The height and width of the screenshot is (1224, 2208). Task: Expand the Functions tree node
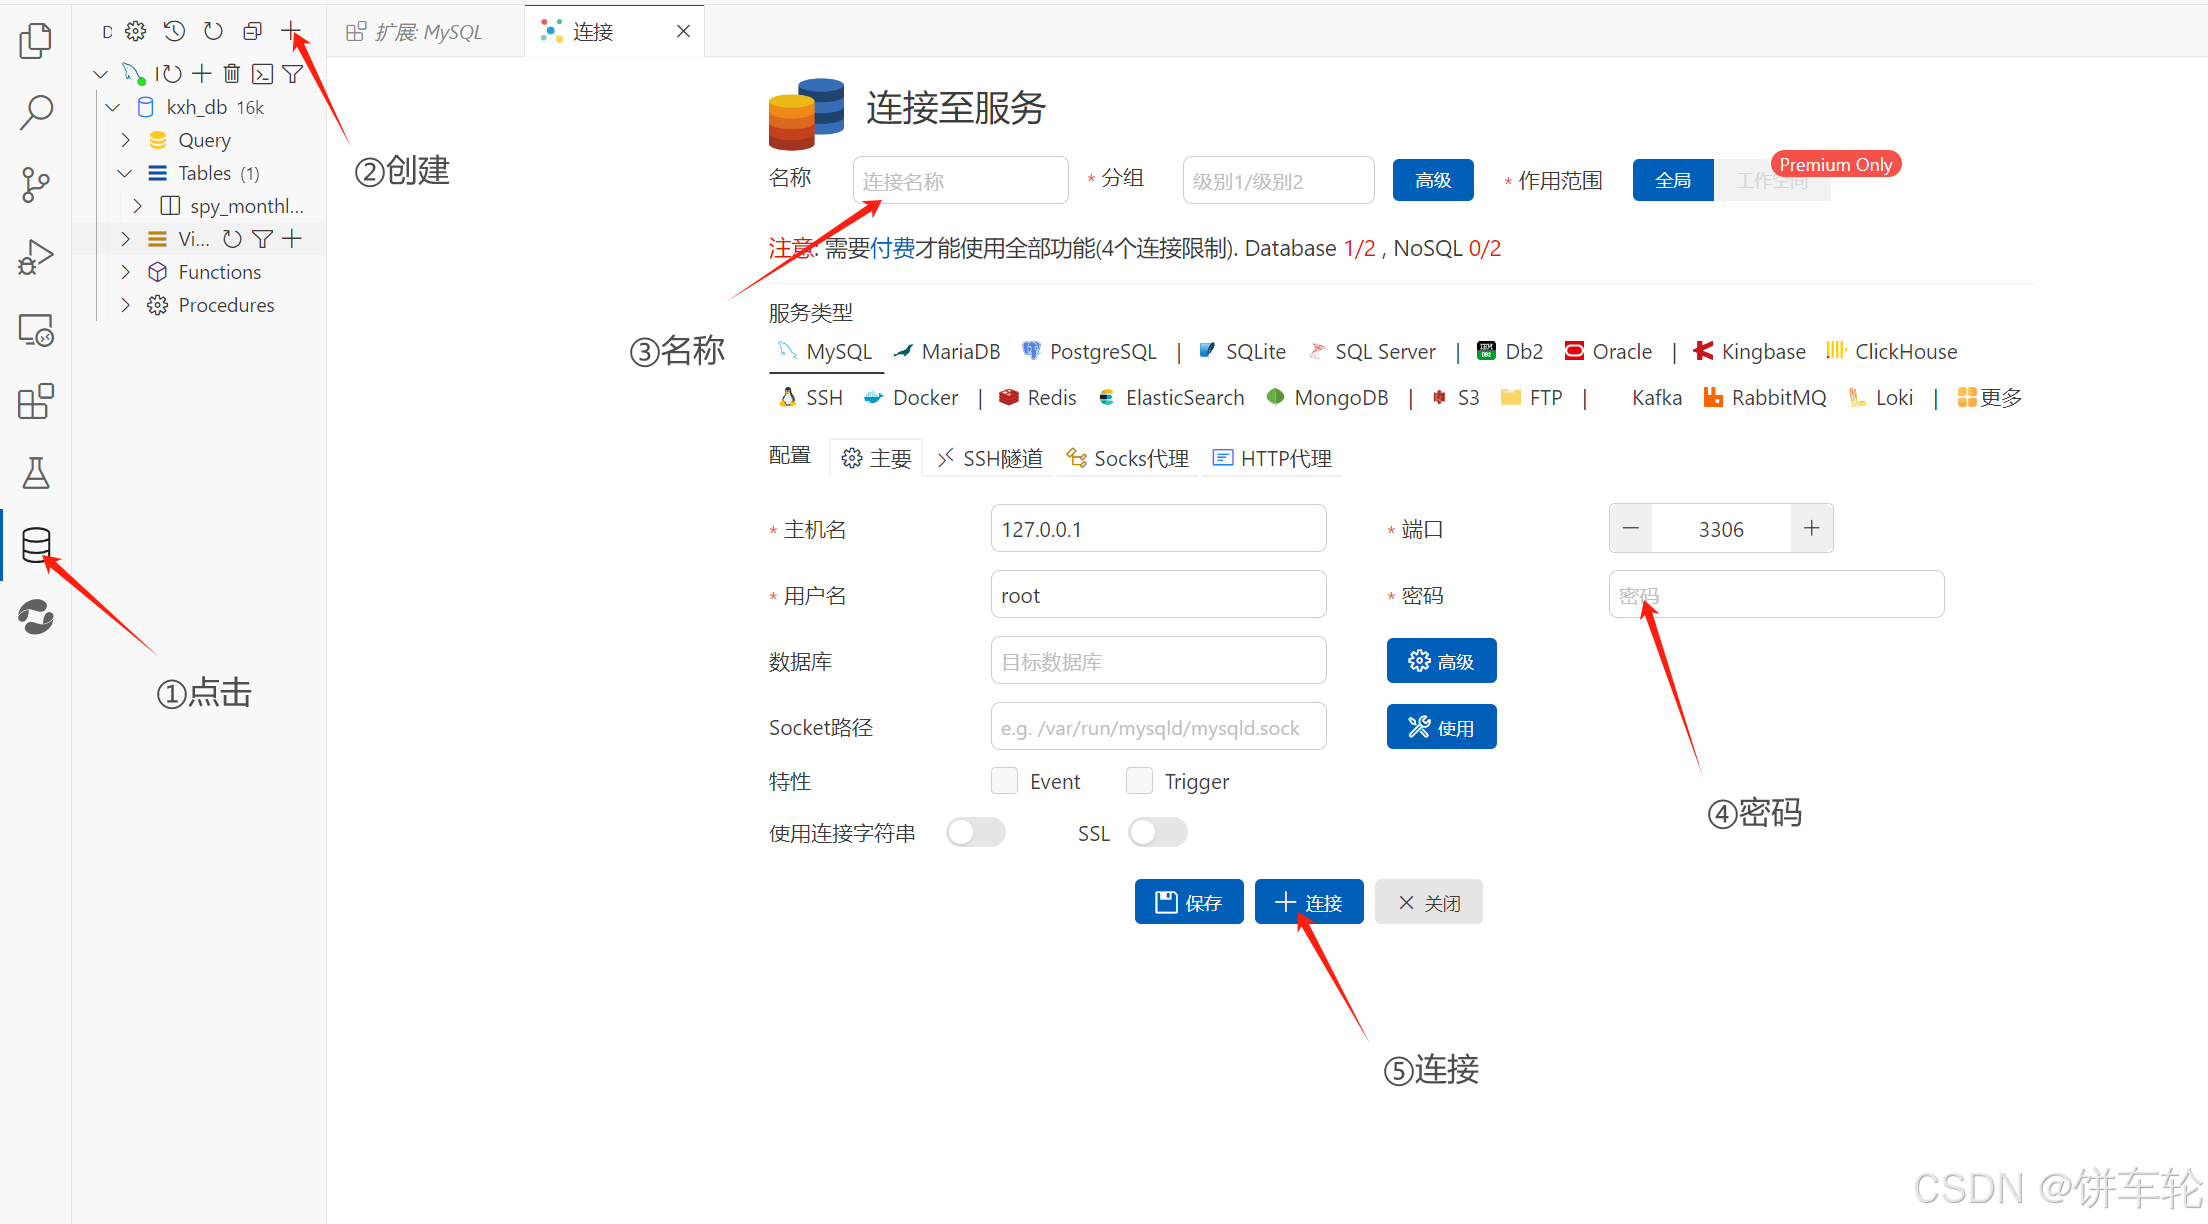point(125,272)
